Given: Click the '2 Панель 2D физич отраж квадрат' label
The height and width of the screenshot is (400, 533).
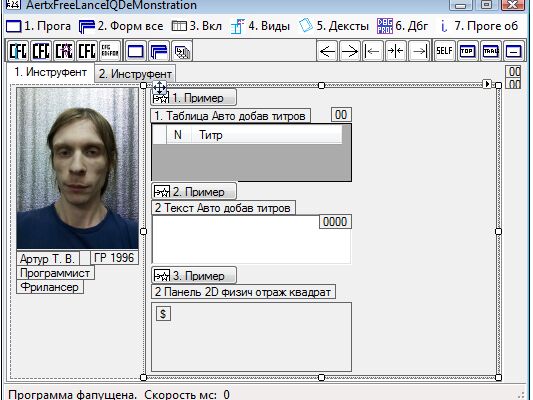Looking at the screenshot, I should (x=243, y=292).
